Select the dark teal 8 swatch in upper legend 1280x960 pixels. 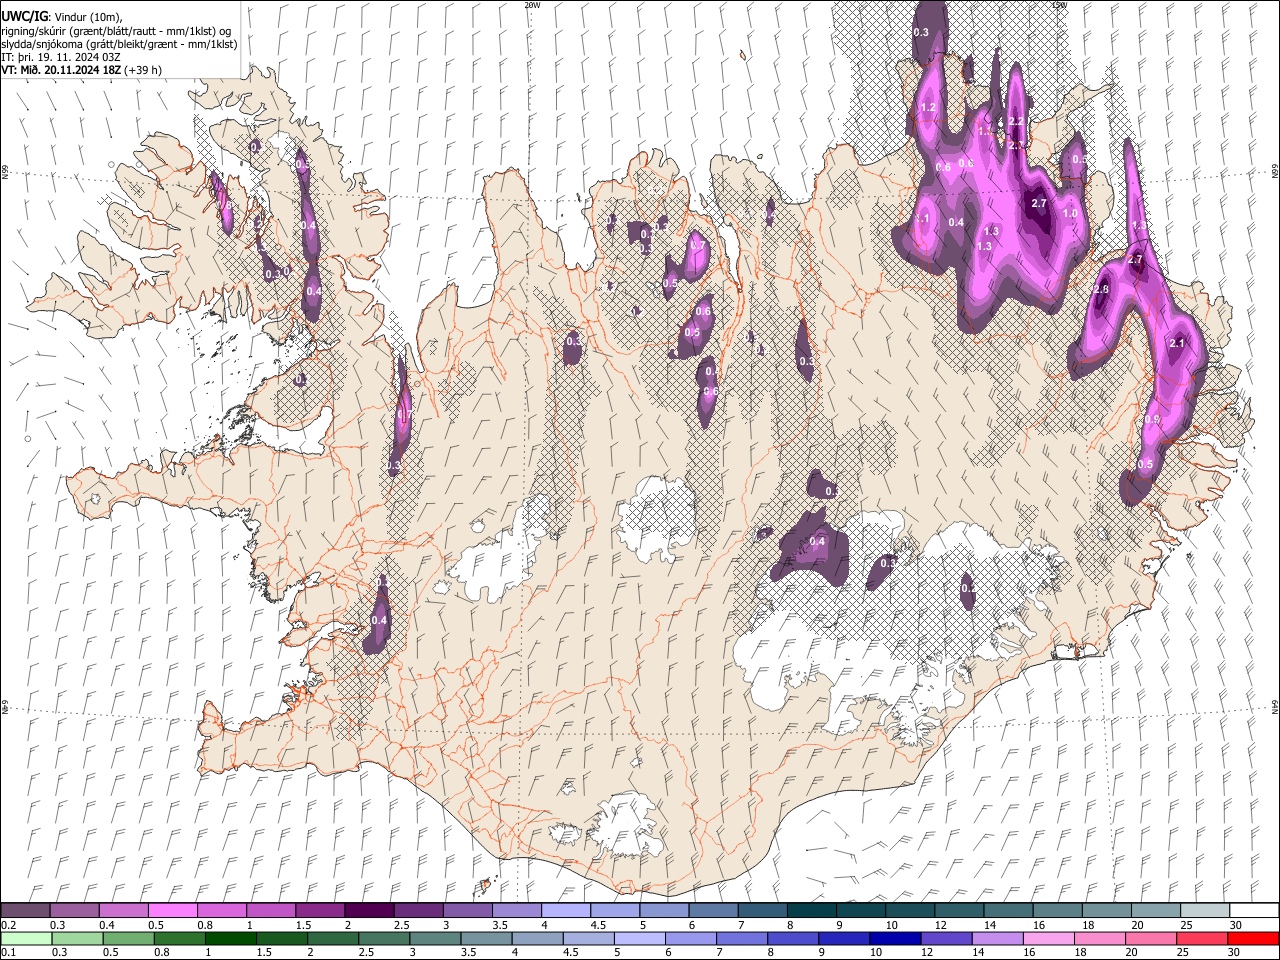(x=811, y=911)
